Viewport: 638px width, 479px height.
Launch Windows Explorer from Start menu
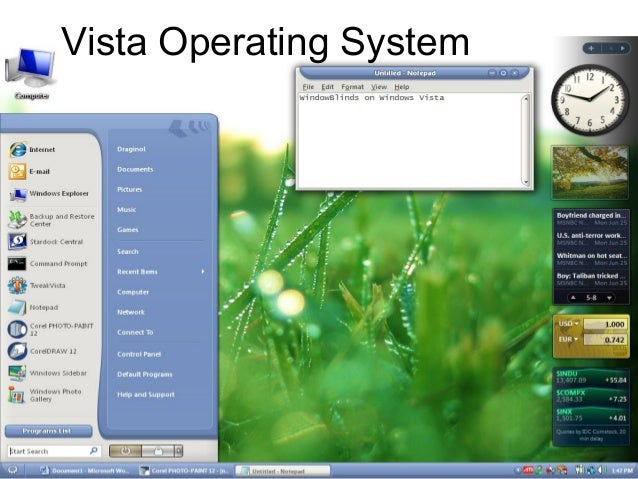pos(49,194)
